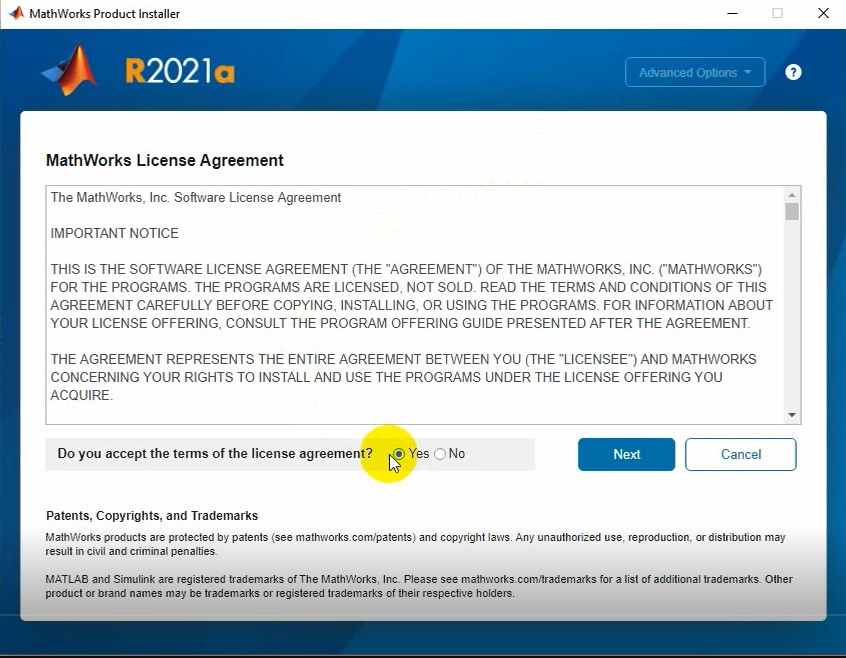This screenshot has width=846, height=658.
Task: Cancel the installation
Action: tap(740, 454)
